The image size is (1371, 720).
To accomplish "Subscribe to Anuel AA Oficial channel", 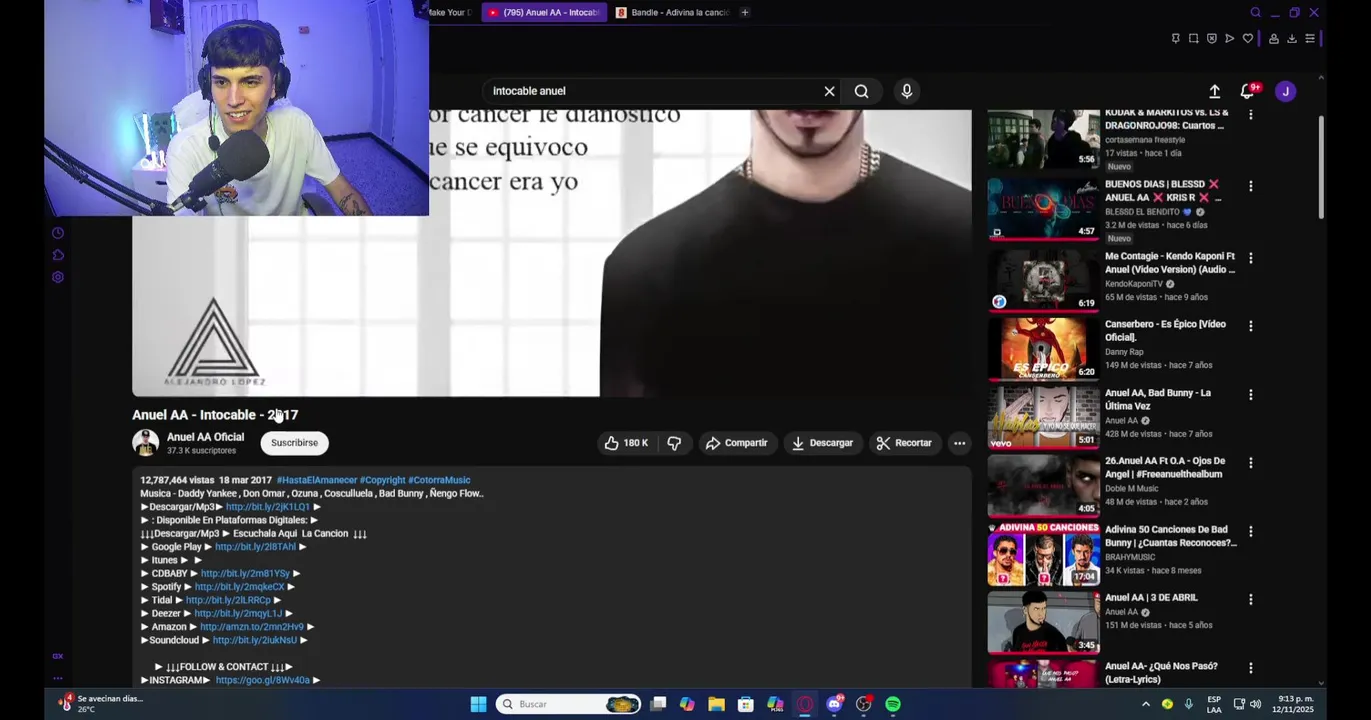I will 294,443.
